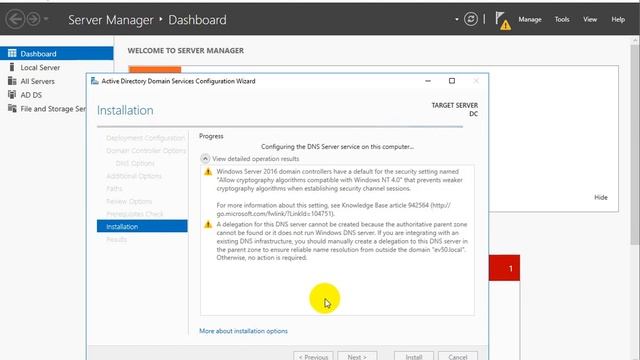Image resolution: width=640 pixels, height=360 pixels.
Task: Select the Results wizard step
Action: pos(117,239)
